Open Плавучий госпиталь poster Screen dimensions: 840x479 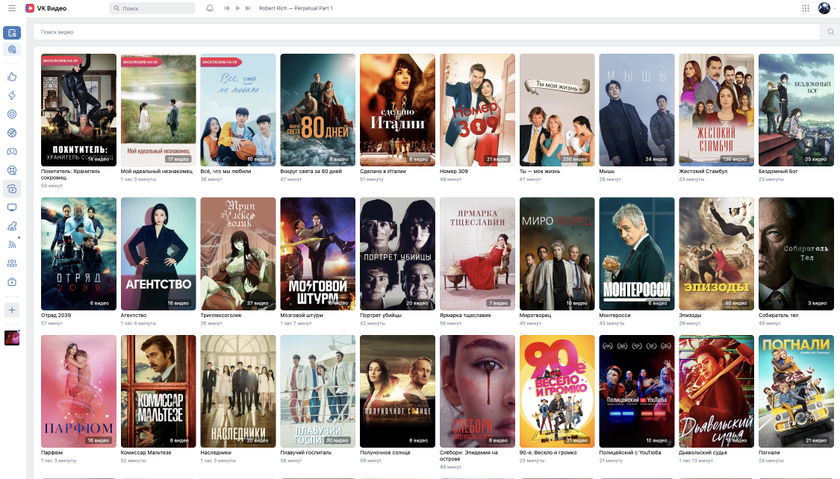tap(318, 391)
